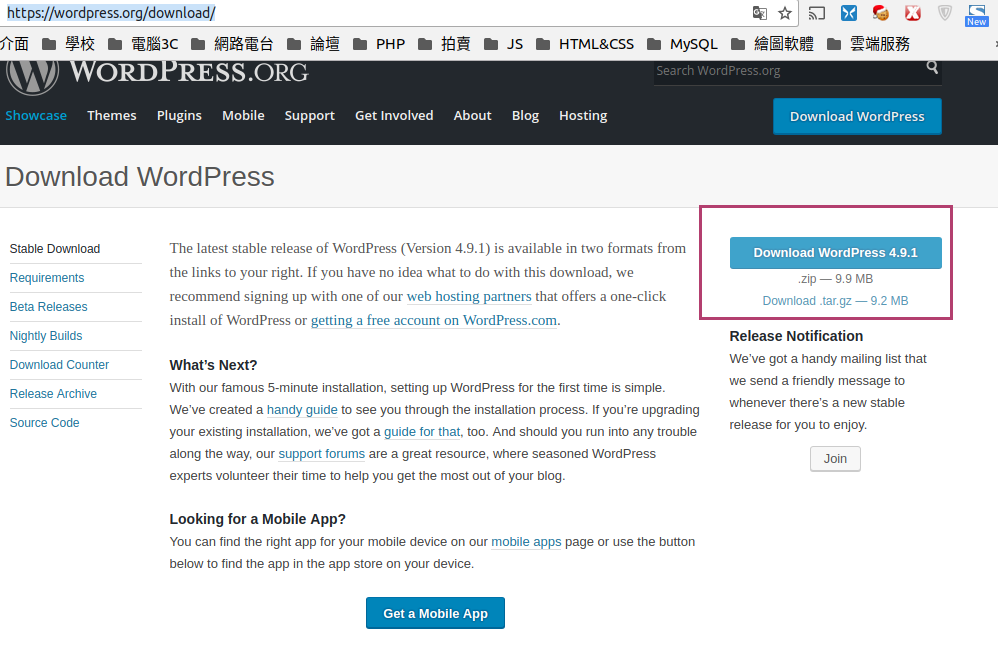Open the mobile apps link

click(x=526, y=542)
